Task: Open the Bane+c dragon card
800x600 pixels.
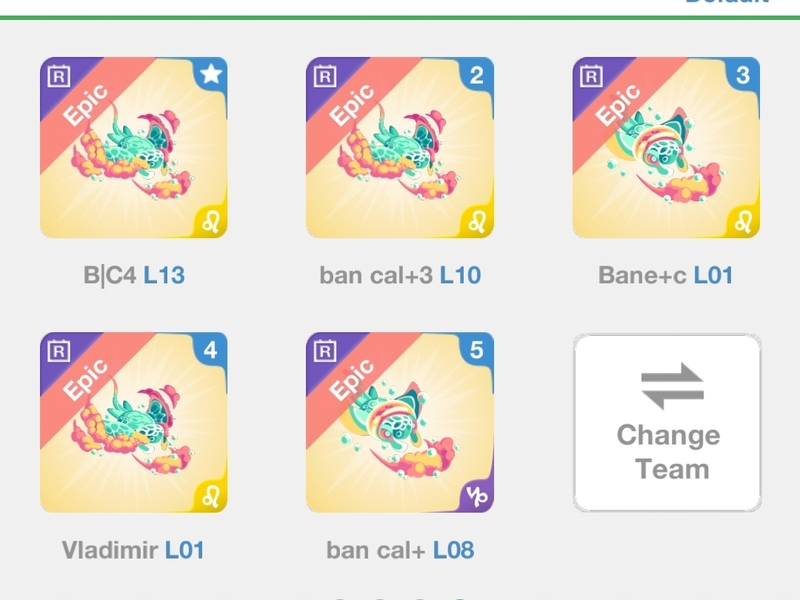Action: (666, 147)
